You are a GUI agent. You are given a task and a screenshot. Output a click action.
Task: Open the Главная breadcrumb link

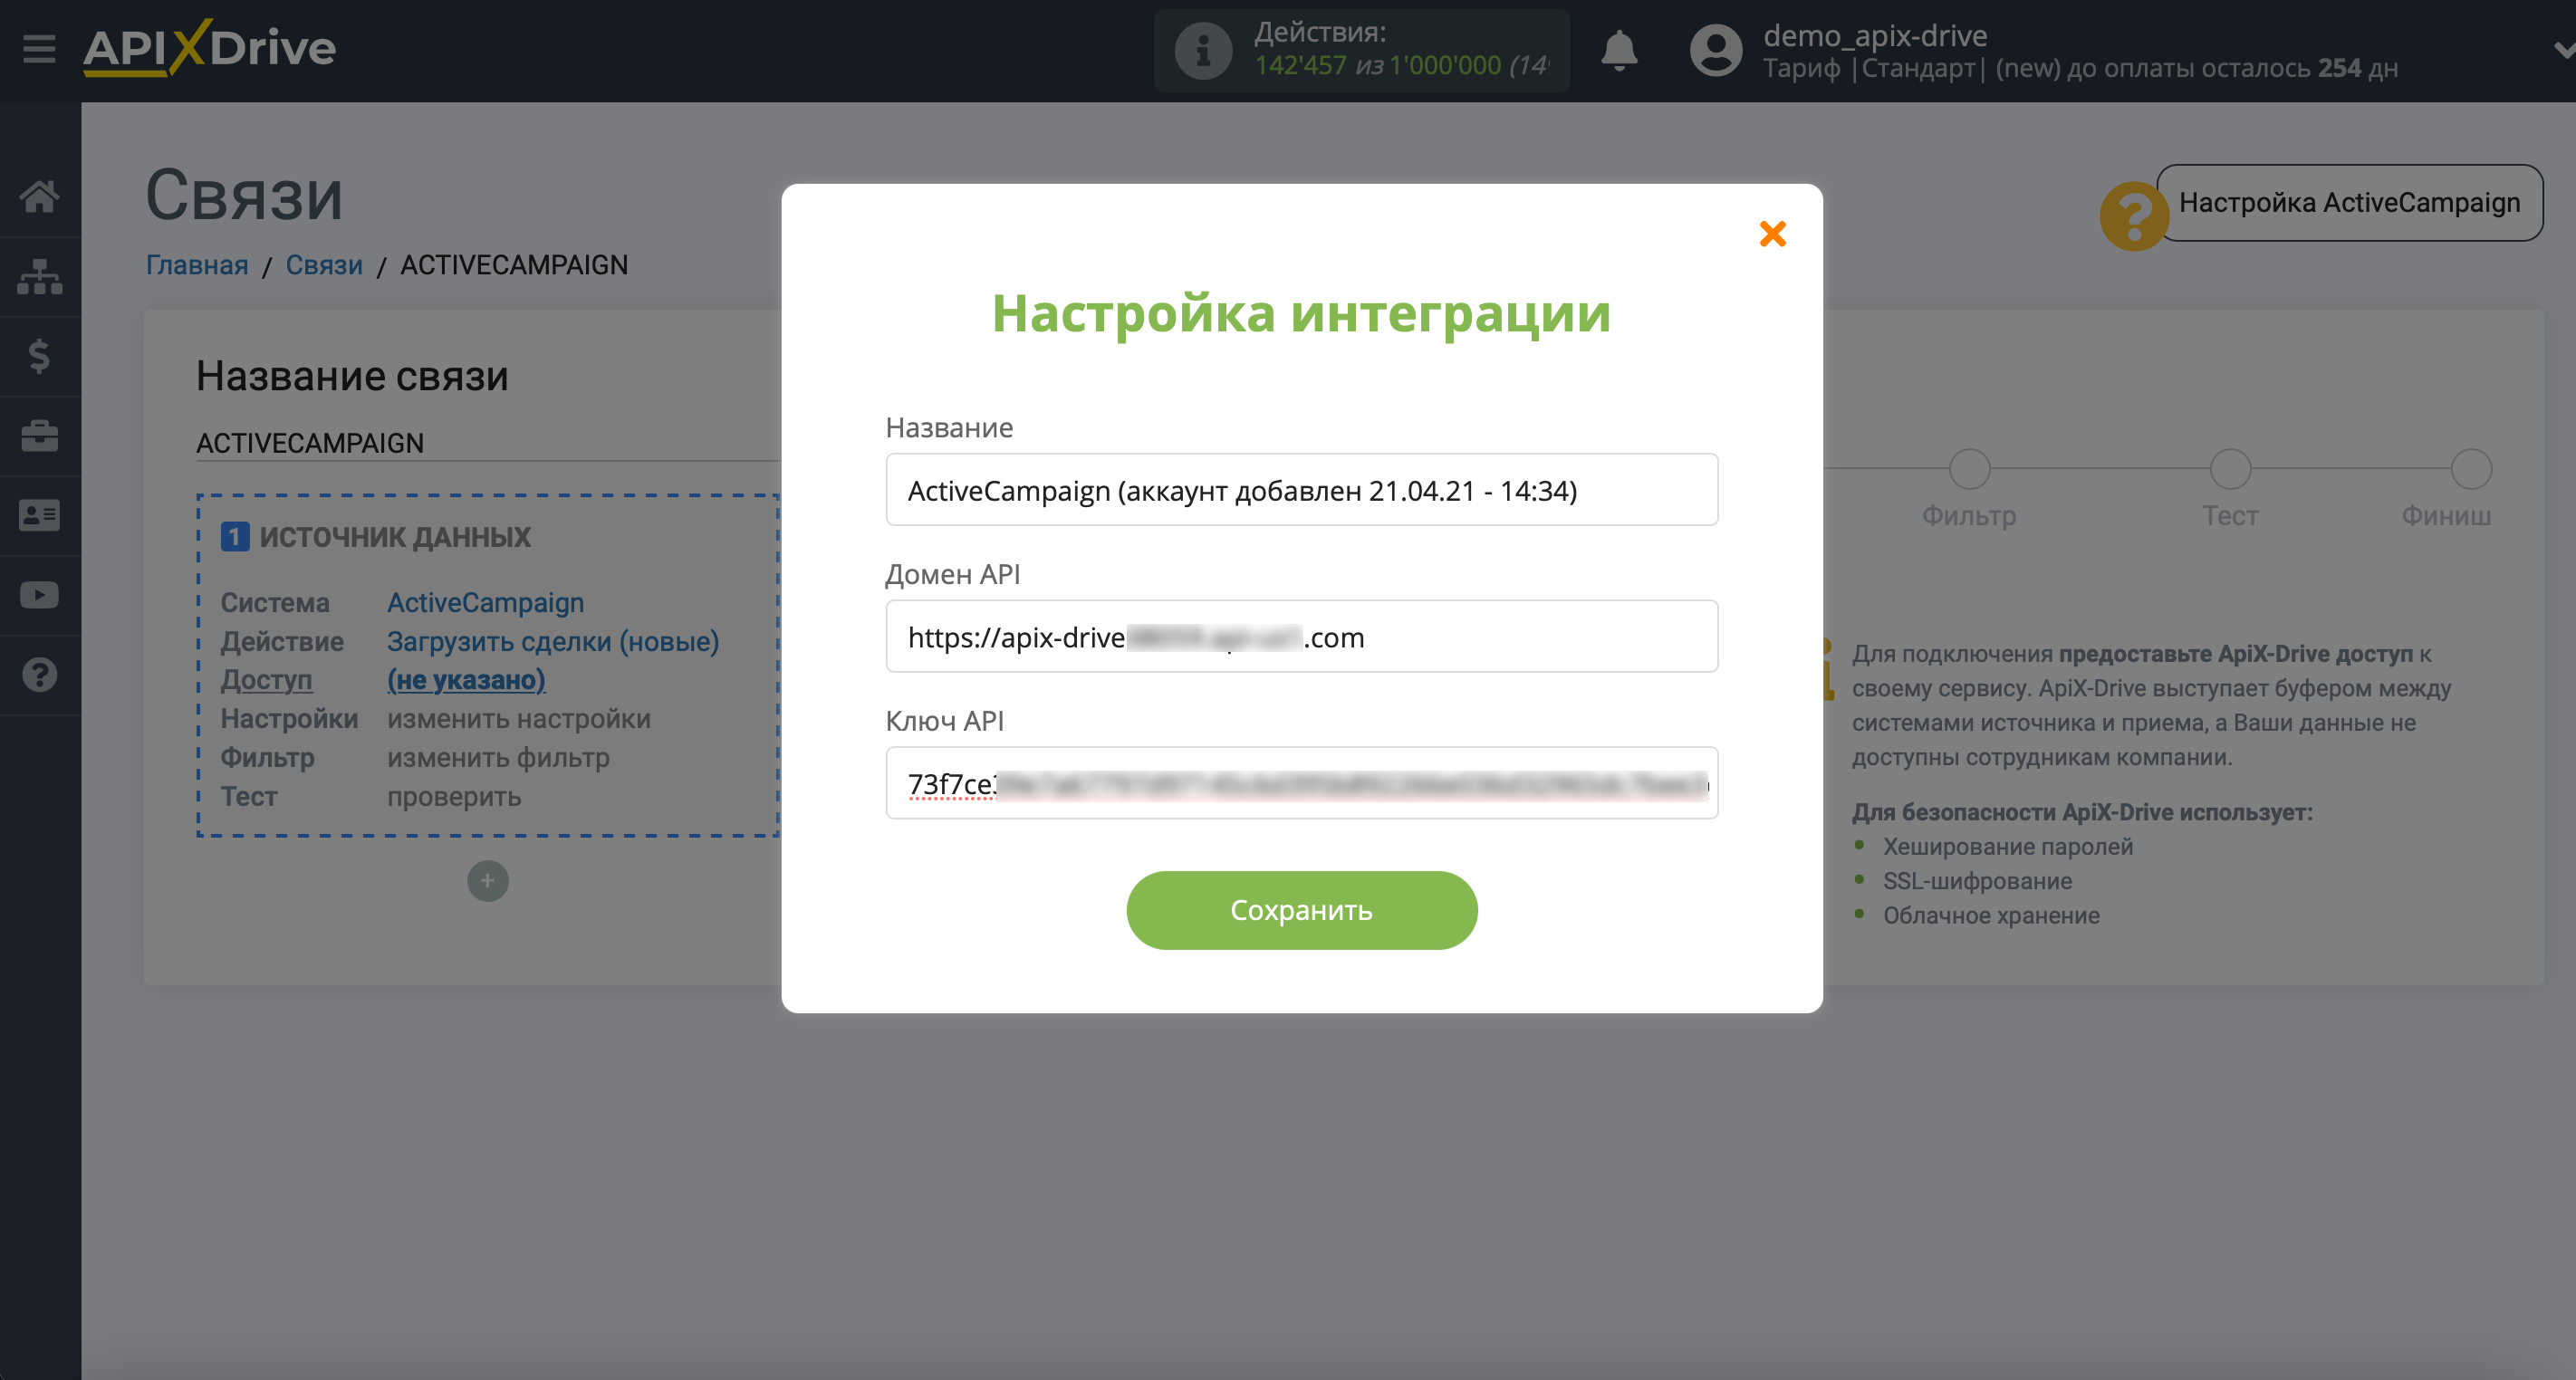197,265
